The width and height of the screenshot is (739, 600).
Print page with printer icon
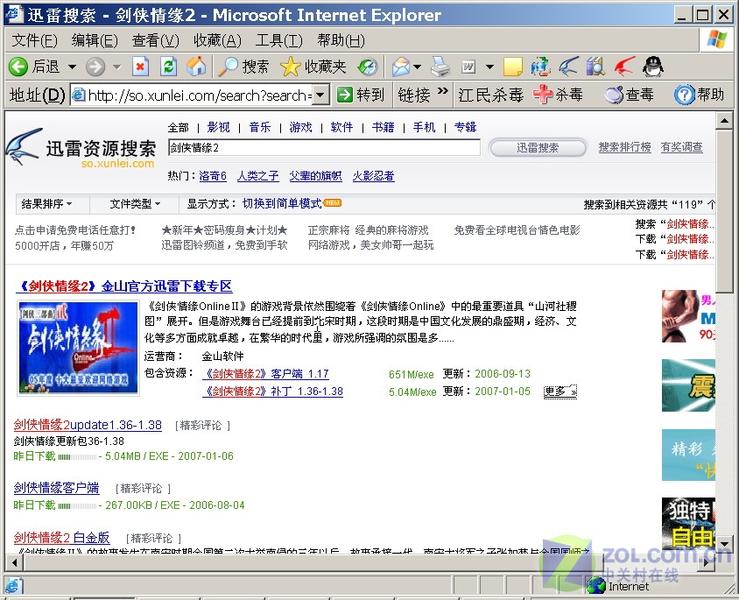[x=440, y=67]
